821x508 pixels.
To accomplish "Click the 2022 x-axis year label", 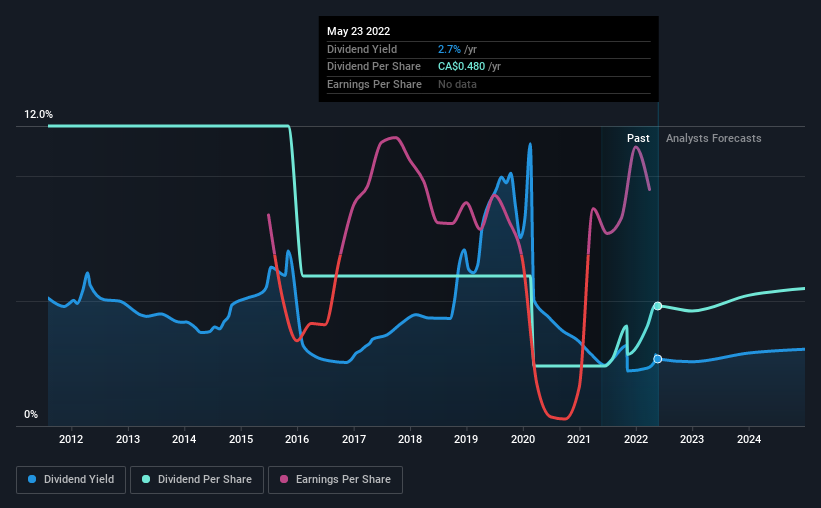I will [636, 439].
